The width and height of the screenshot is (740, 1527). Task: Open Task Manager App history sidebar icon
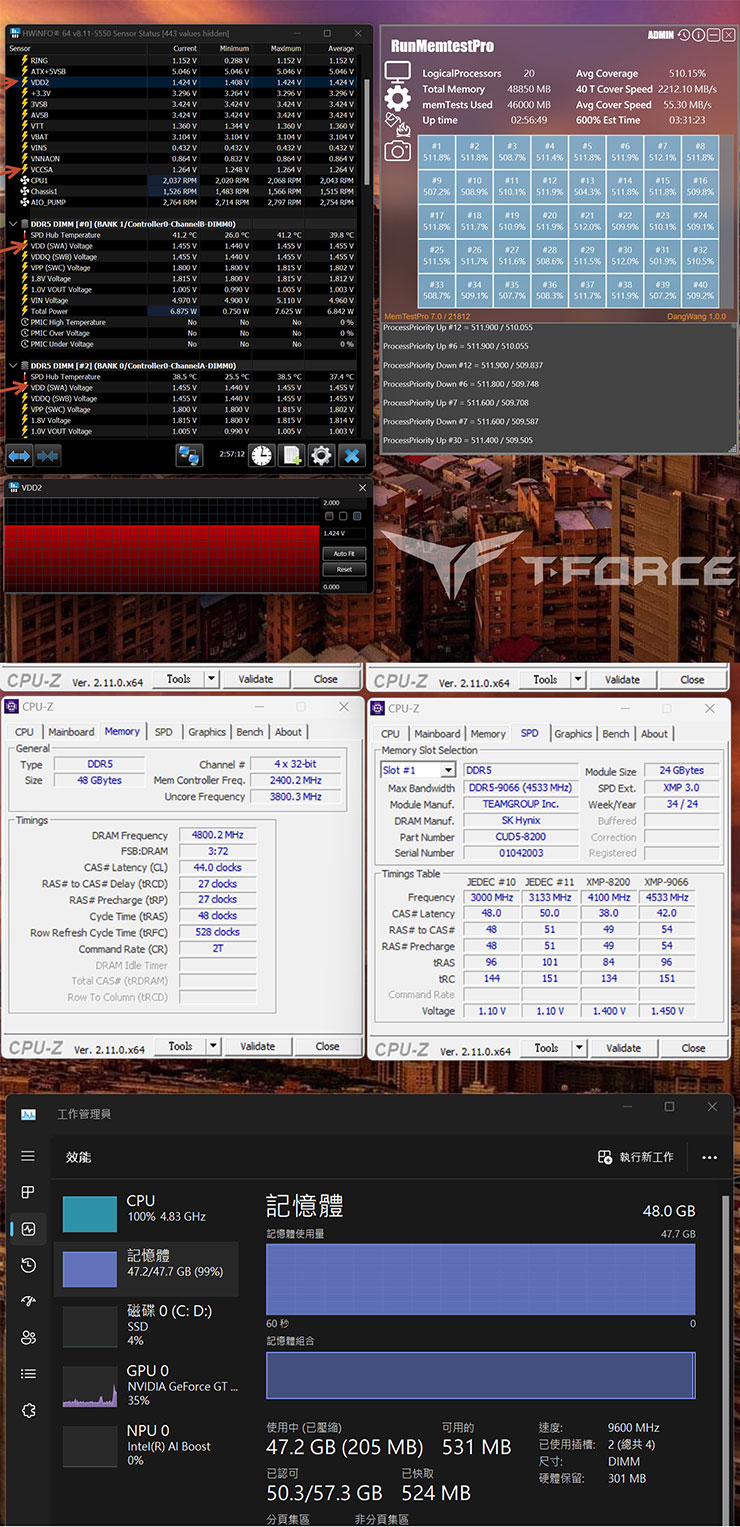(x=28, y=1265)
